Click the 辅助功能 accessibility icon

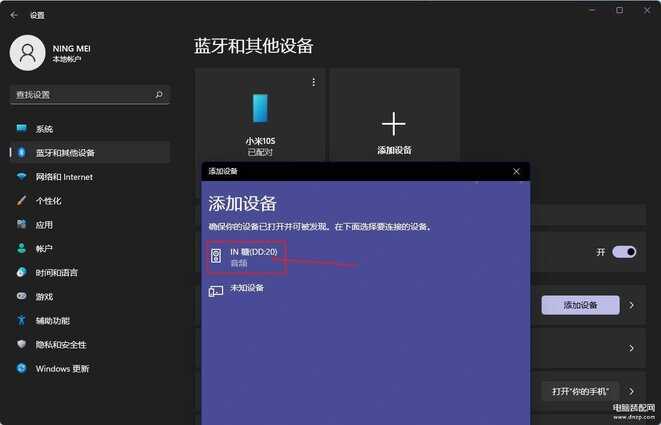click(x=21, y=320)
